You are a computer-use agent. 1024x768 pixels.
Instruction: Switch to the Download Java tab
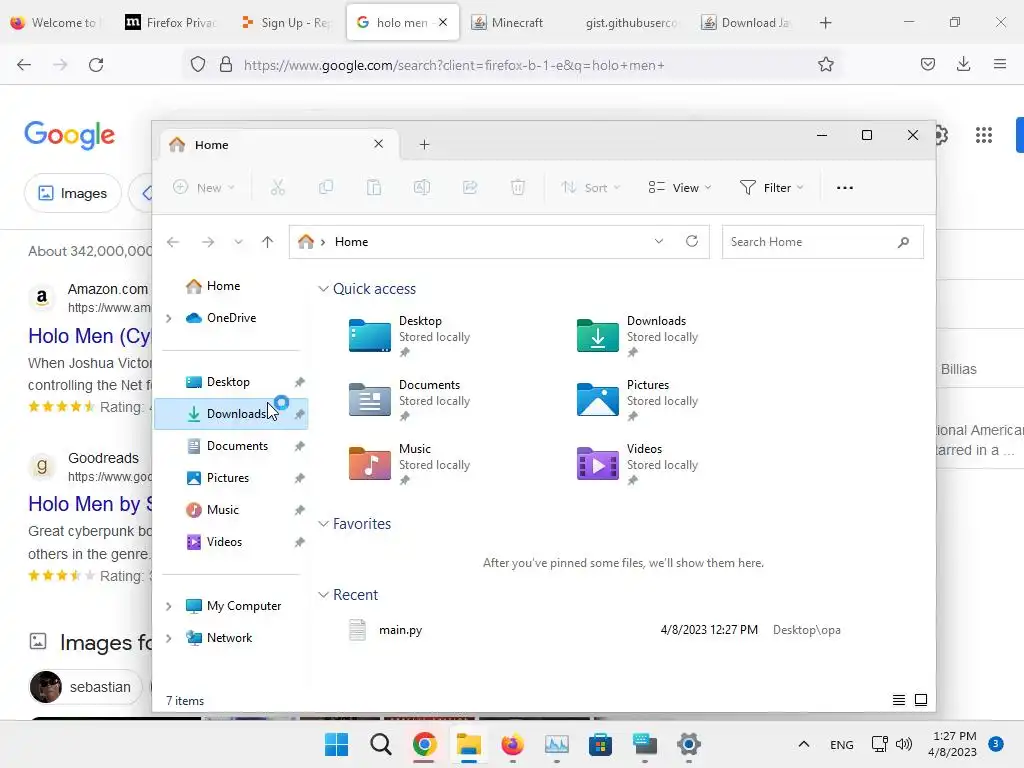745,23
